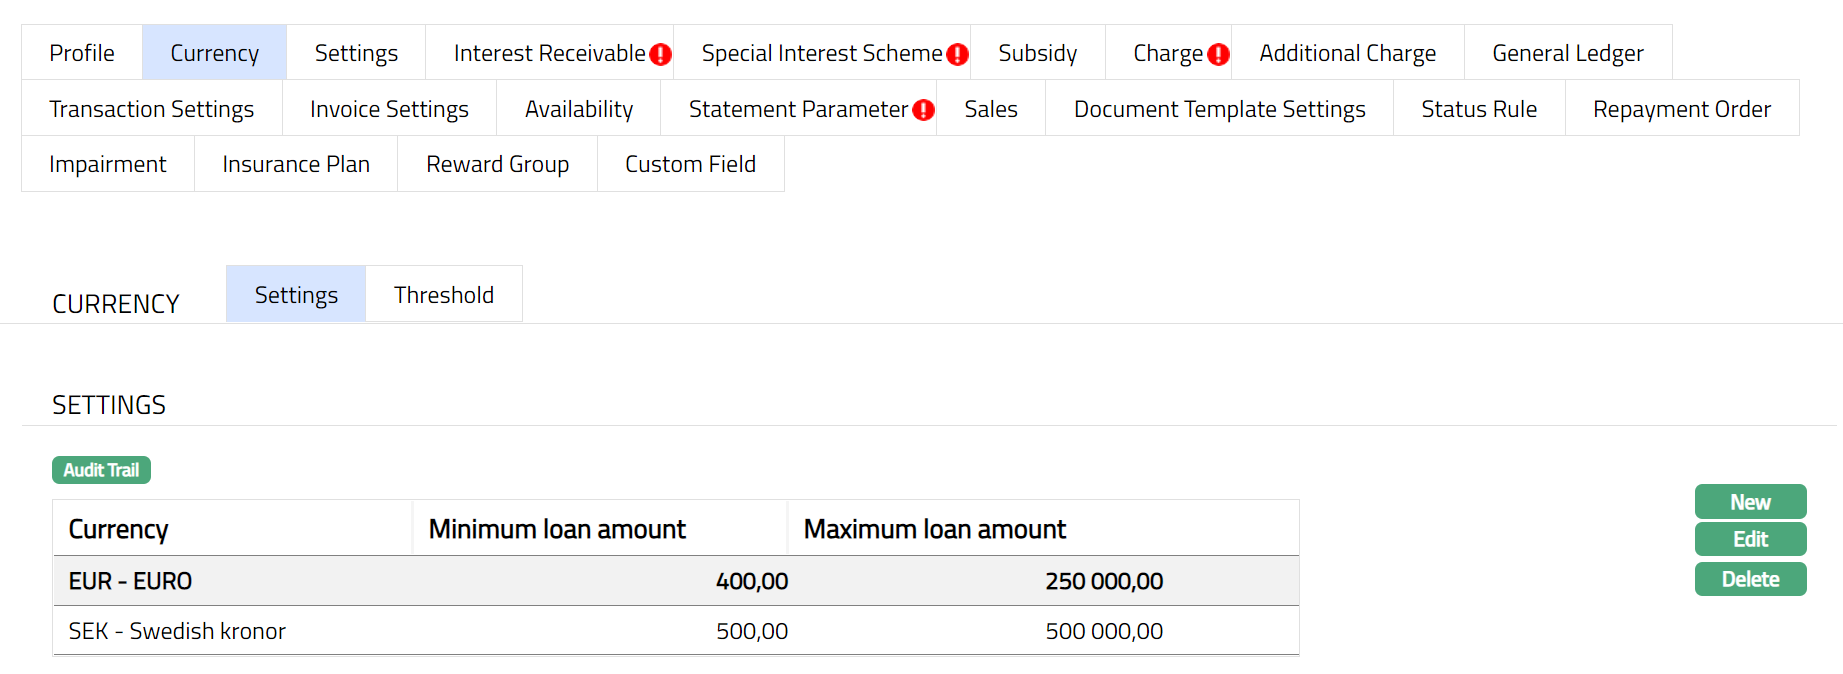Switch to the Profile tab
The height and width of the screenshot is (674, 1843).
(x=82, y=53)
